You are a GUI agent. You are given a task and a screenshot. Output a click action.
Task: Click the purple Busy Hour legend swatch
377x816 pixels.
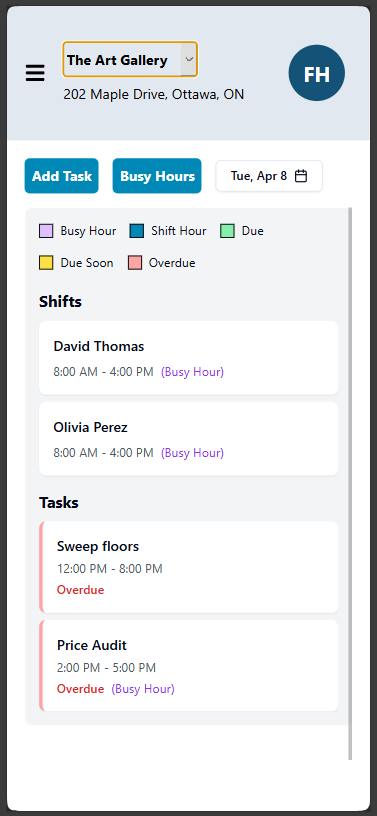pos(46,231)
